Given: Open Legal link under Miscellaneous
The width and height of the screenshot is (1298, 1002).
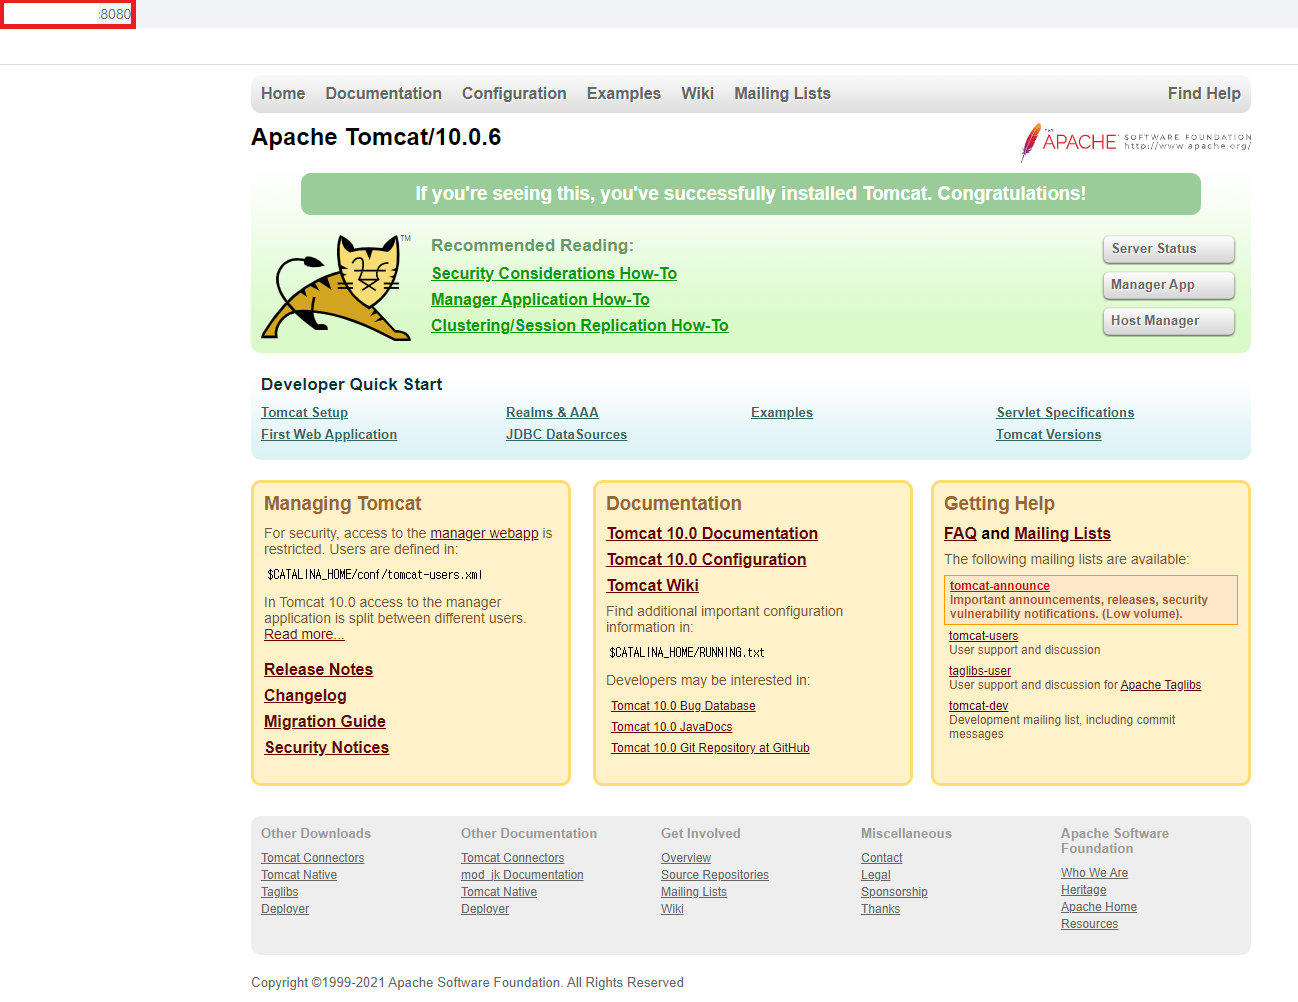Looking at the screenshot, I should click(875, 875).
